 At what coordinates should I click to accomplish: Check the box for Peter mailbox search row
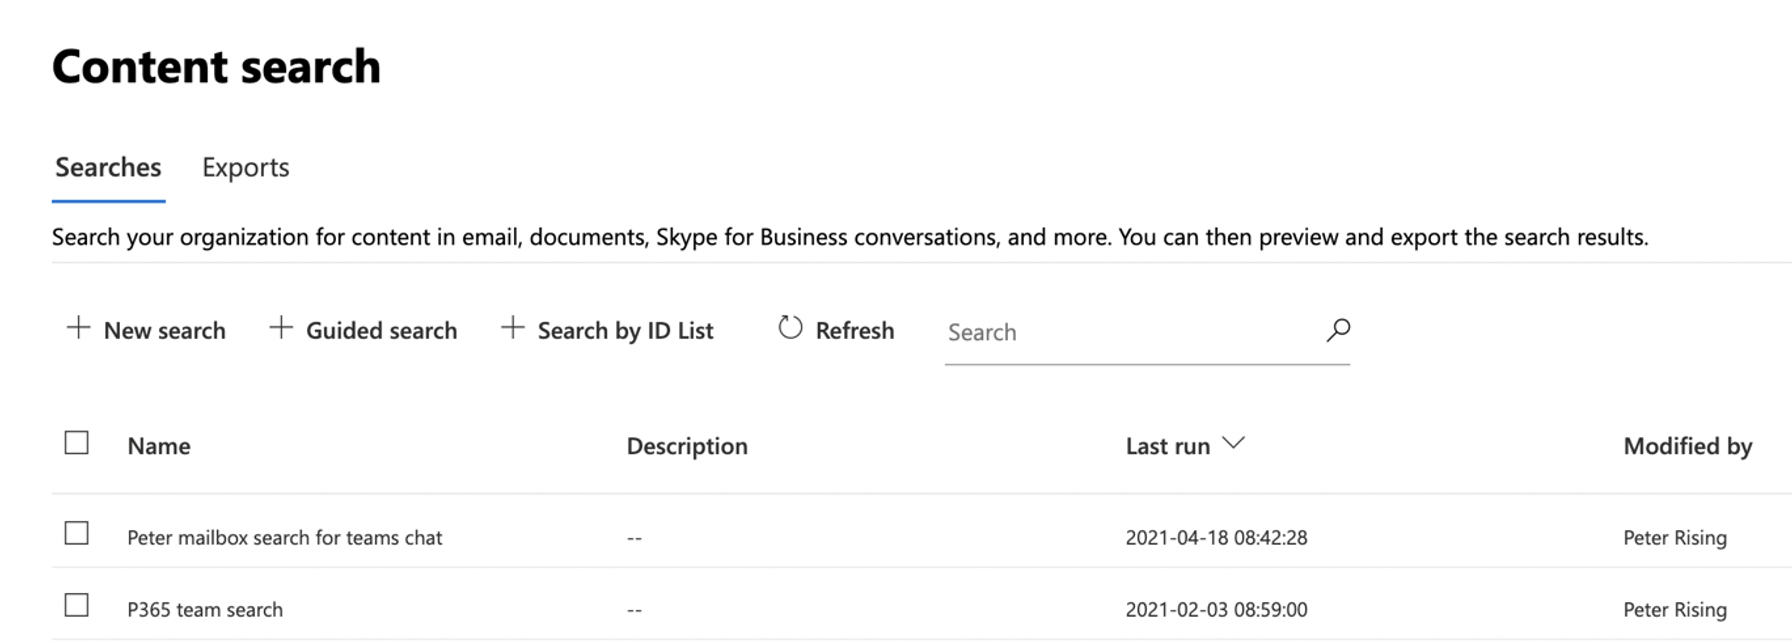click(77, 534)
